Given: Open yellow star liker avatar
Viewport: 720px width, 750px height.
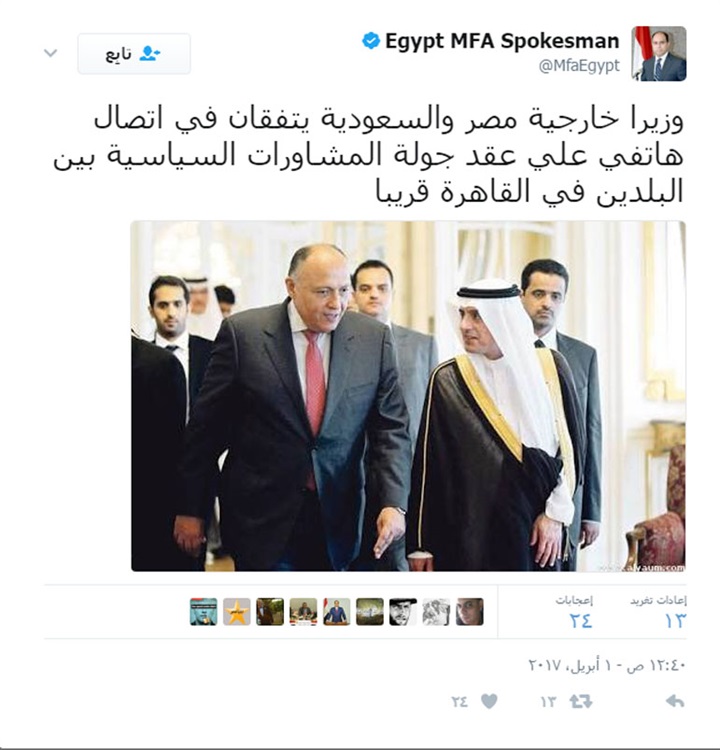Looking at the screenshot, I should coord(237,611).
